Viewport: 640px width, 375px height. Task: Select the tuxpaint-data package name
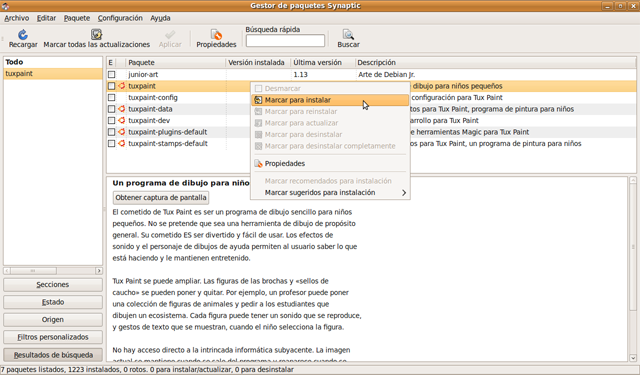(150, 109)
